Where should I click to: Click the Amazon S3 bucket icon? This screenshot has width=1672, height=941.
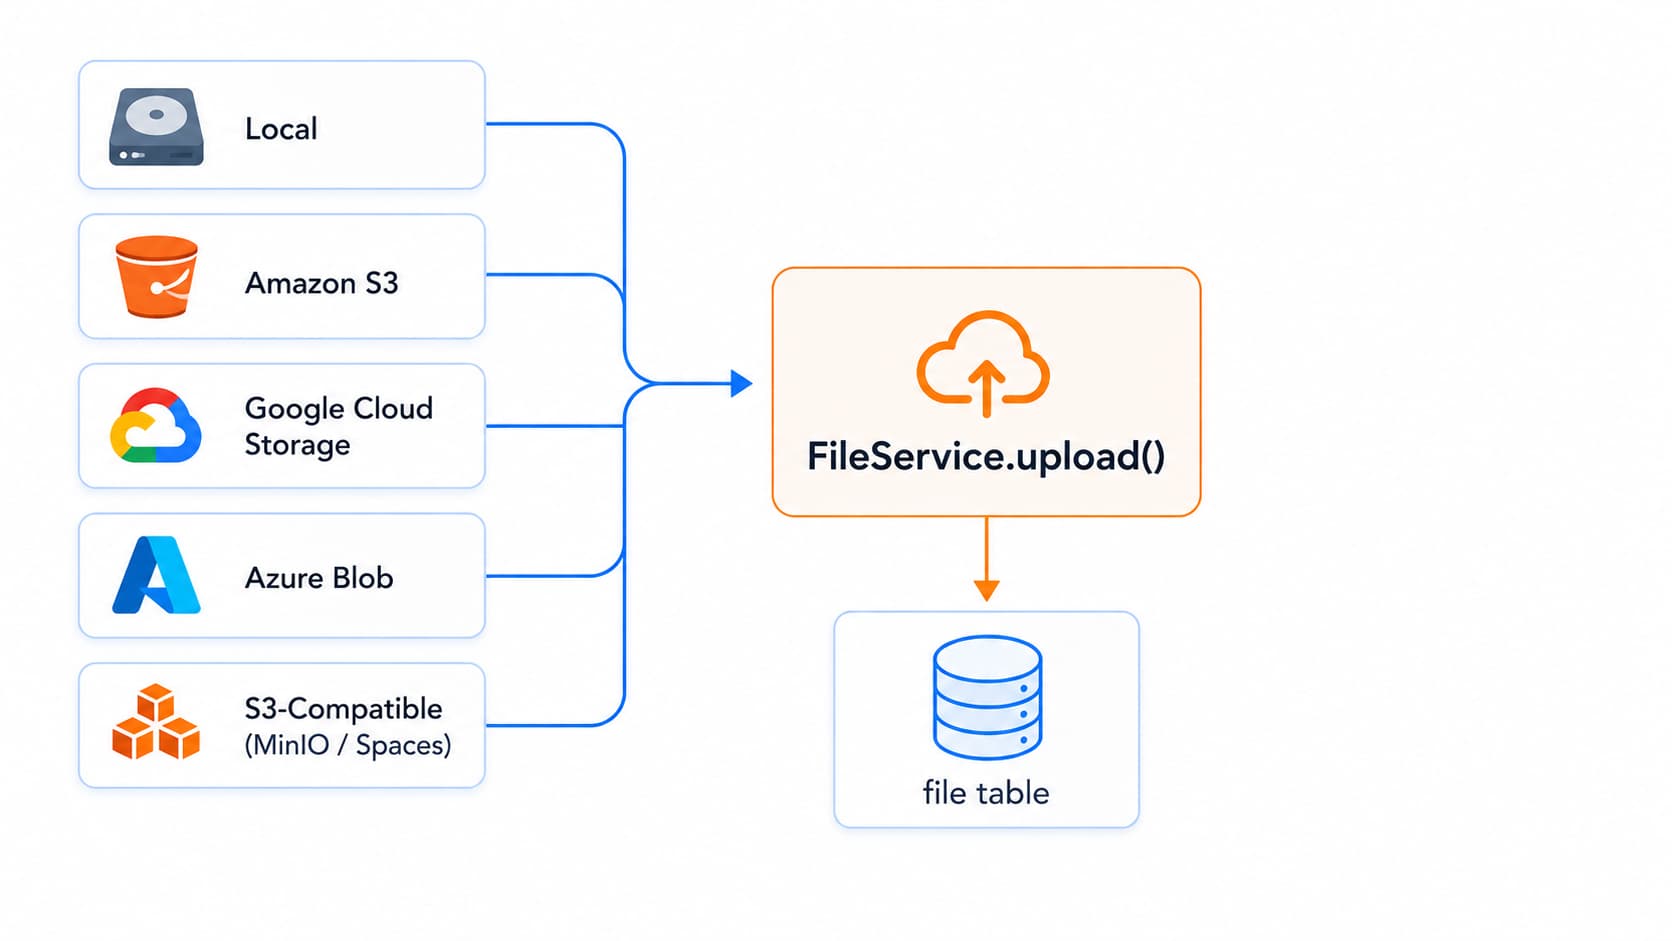(x=156, y=277)
